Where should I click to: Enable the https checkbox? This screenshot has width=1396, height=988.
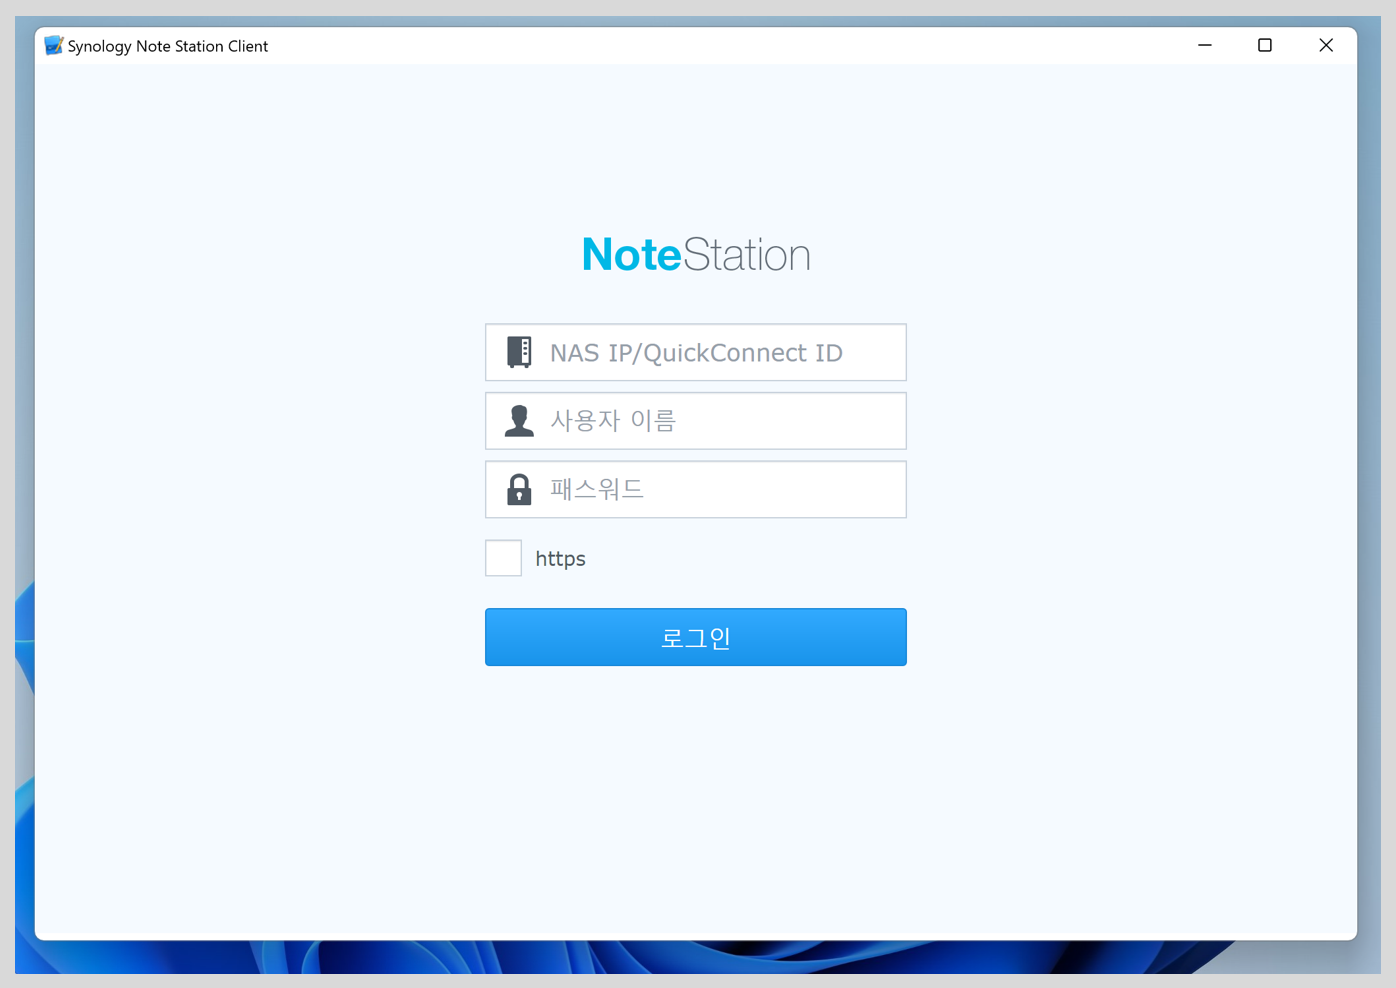coord(503,558)
